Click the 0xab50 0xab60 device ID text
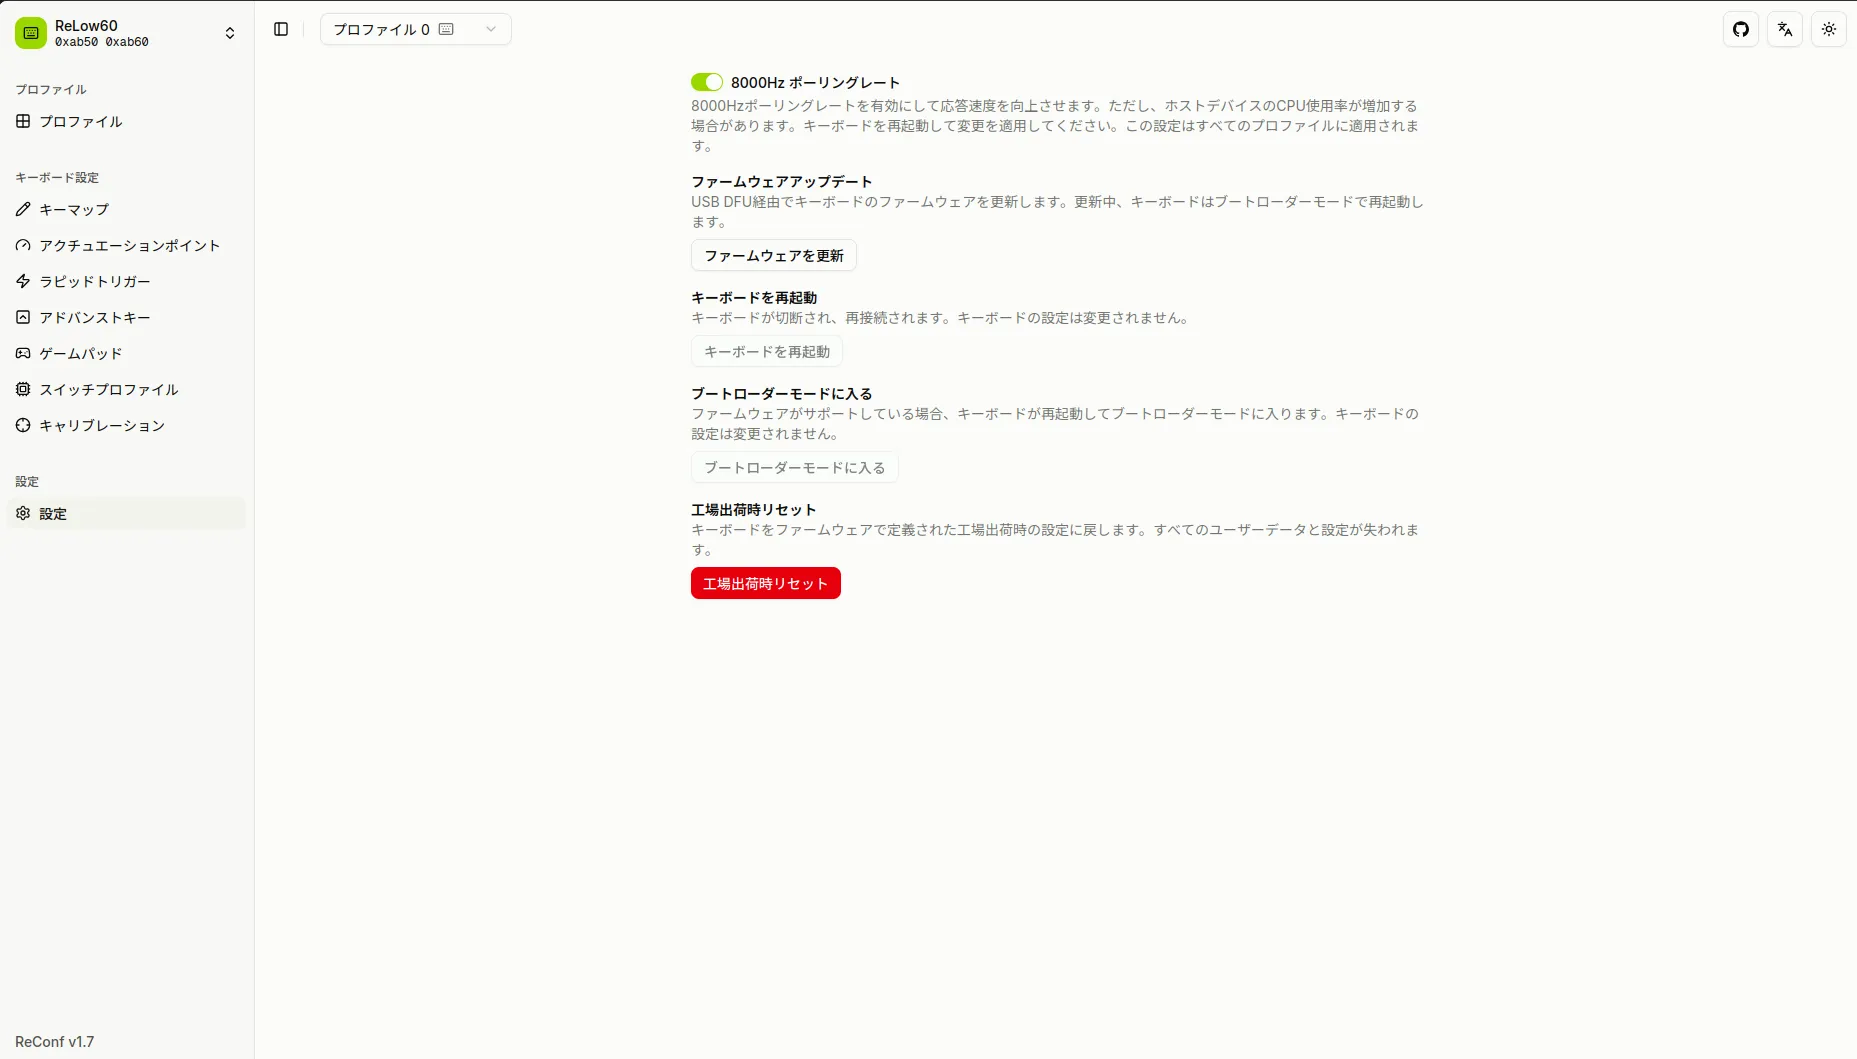This screenshot has height=1059, width=1857. click(102, 42)
